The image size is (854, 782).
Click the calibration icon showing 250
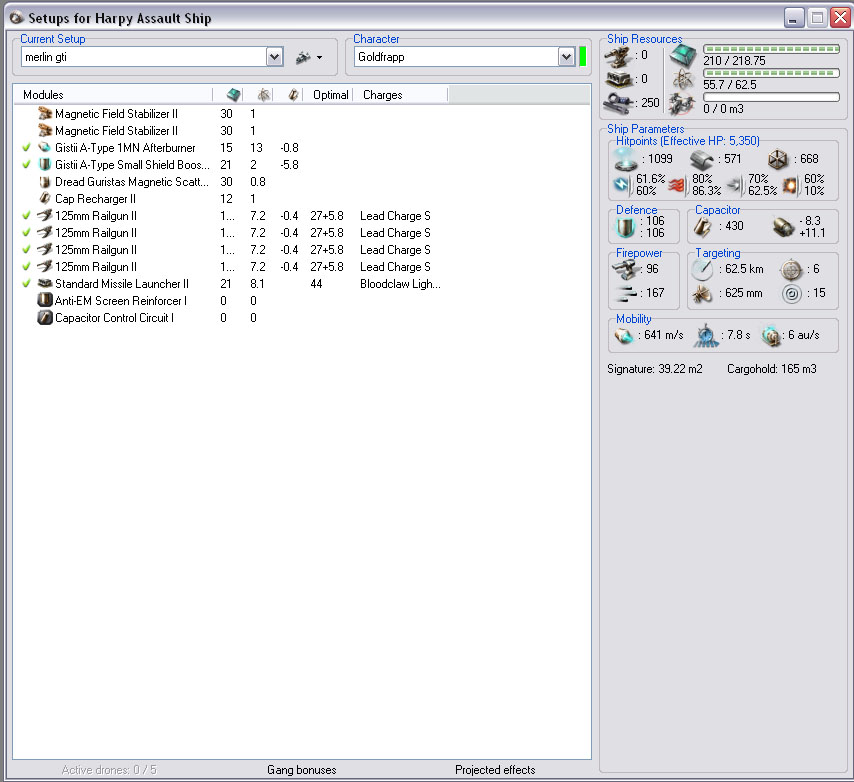click(x=618, y=102)
